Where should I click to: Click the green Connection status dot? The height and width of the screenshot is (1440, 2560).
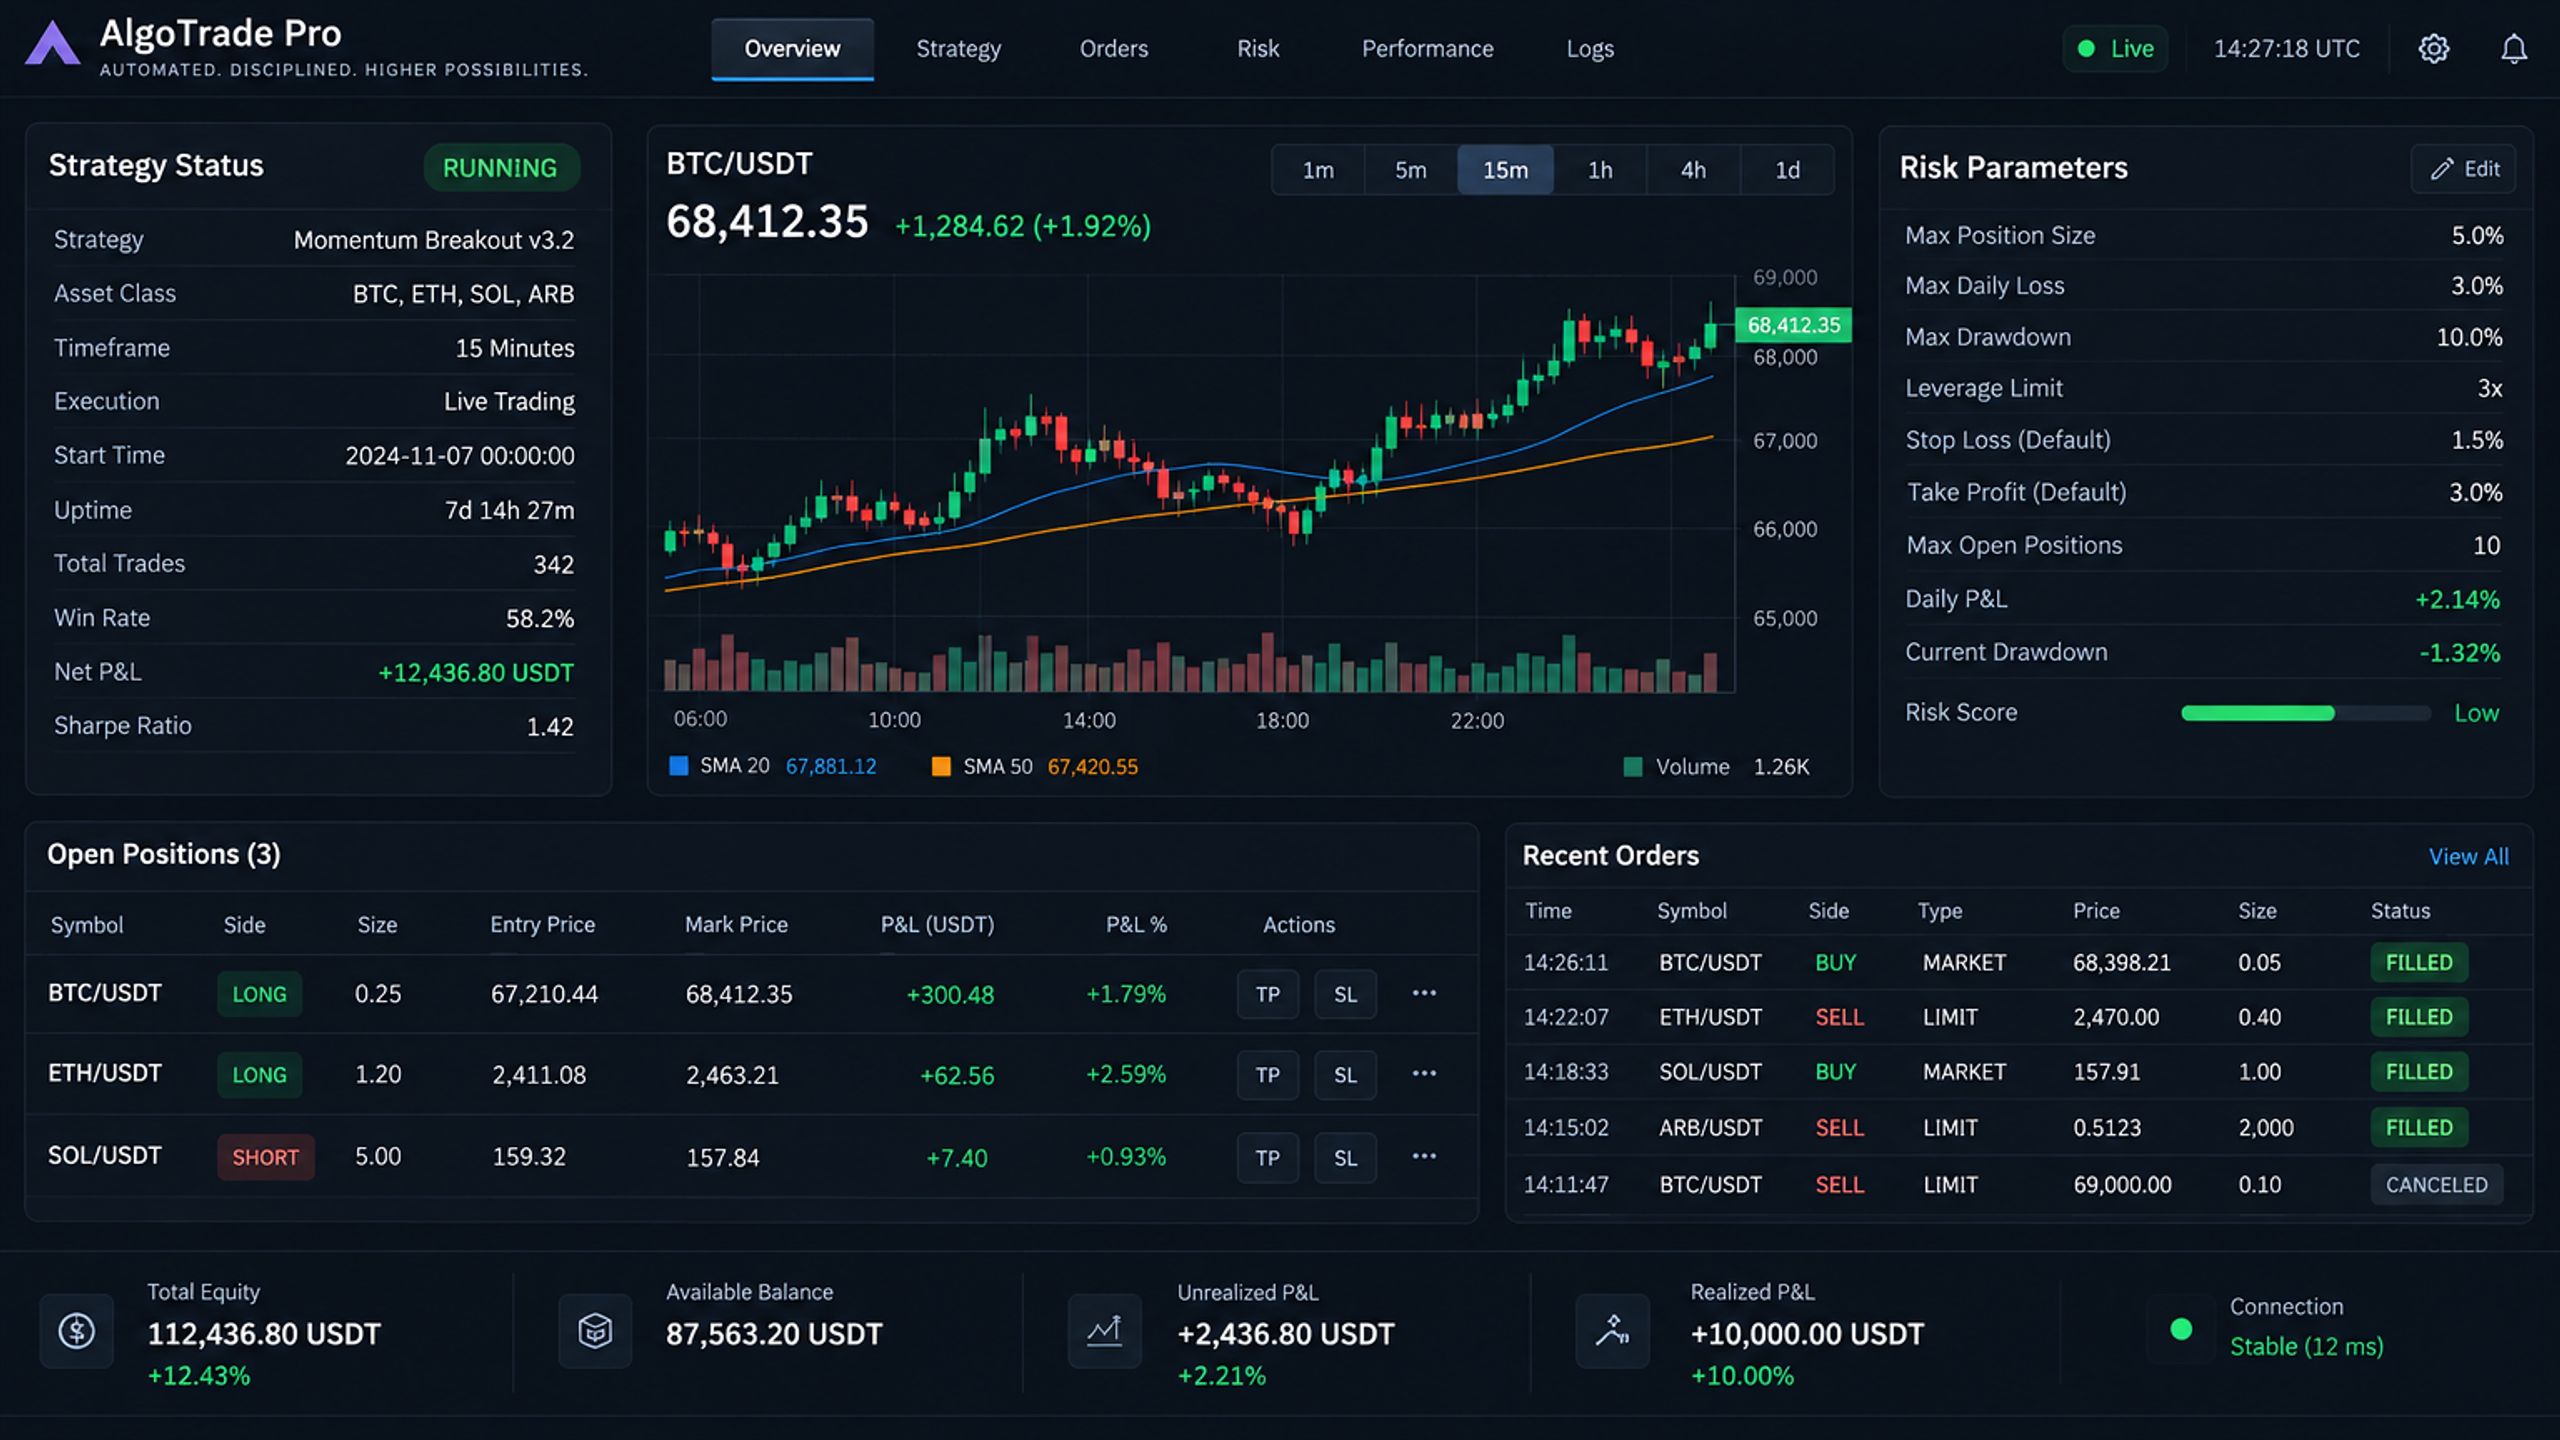tap(2181, 1329)
